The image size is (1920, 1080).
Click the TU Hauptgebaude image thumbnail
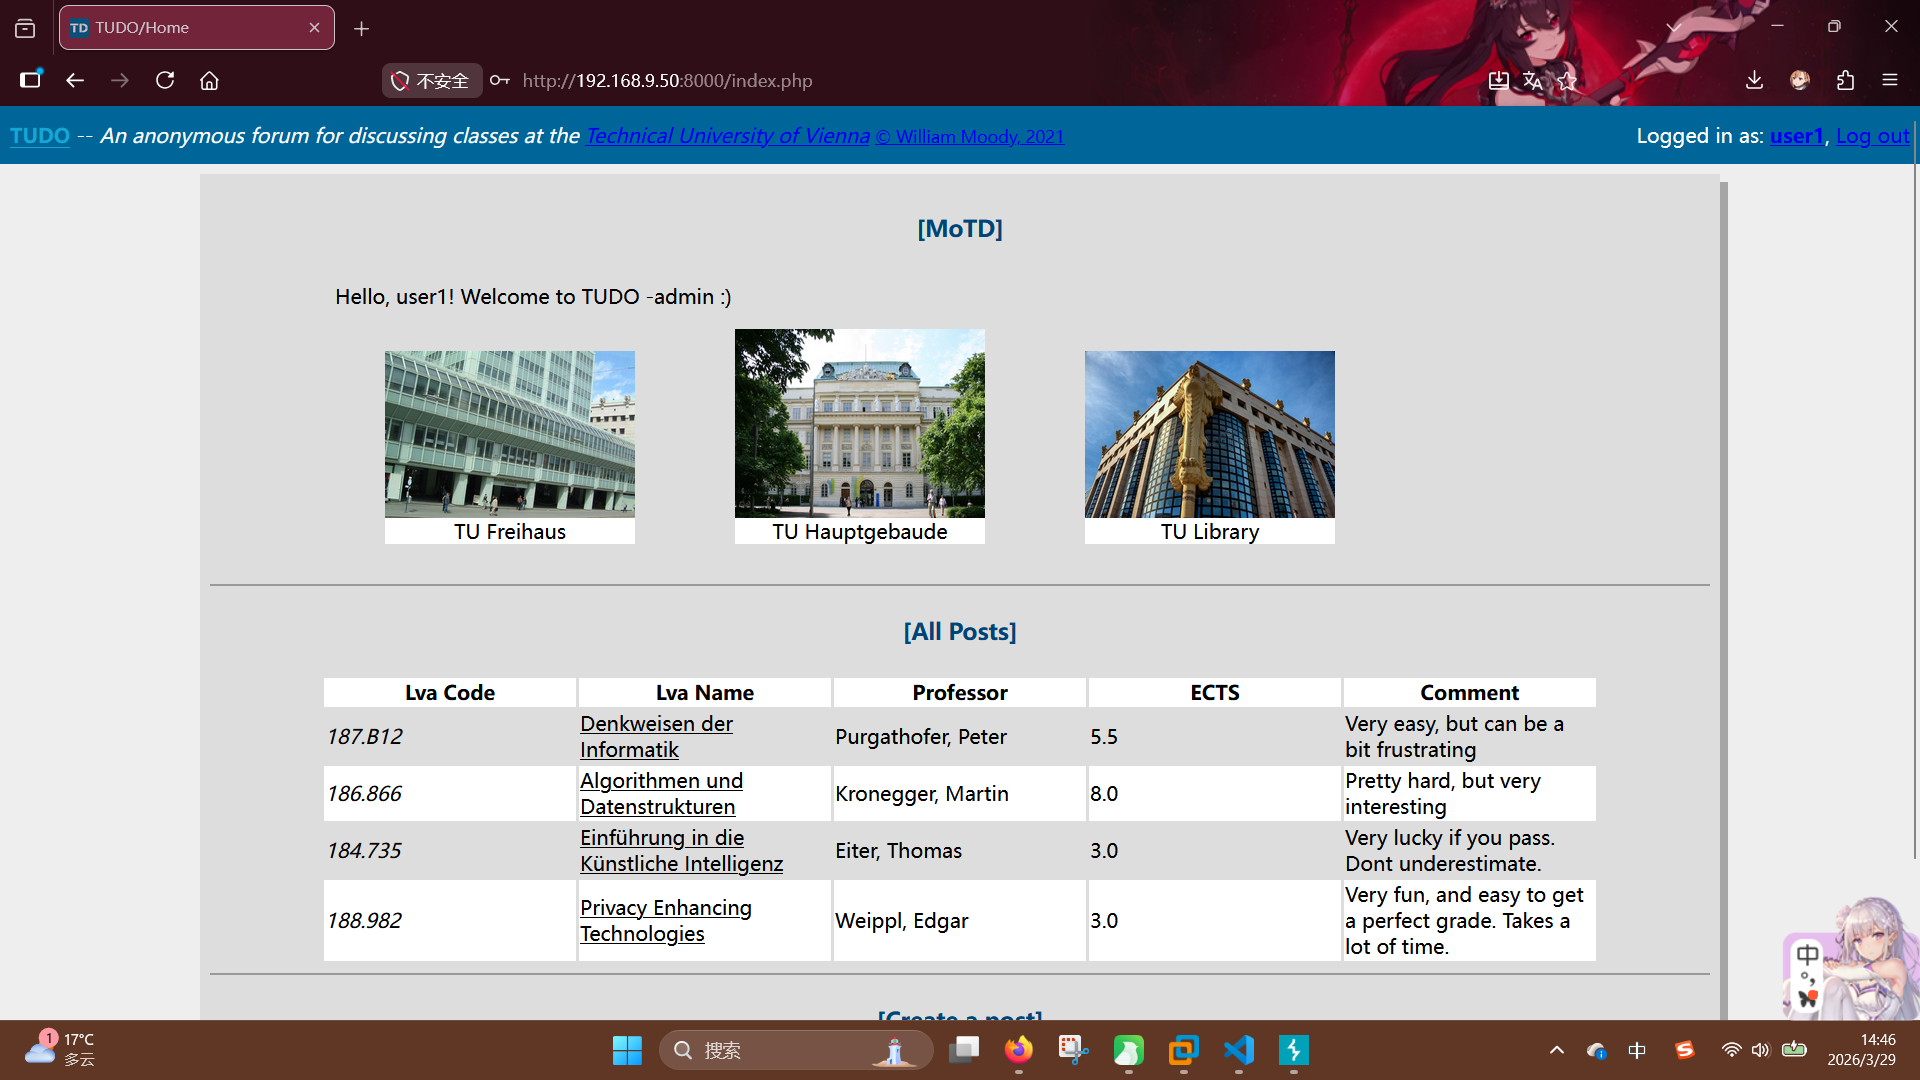pyautogui.click(x=859, y=423)
